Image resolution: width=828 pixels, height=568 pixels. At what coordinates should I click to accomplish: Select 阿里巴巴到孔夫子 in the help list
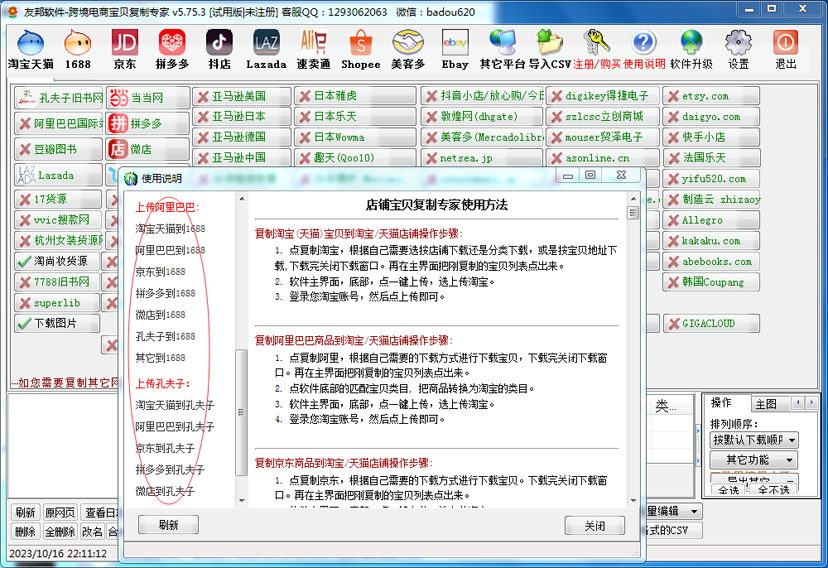tap(175, 427)
